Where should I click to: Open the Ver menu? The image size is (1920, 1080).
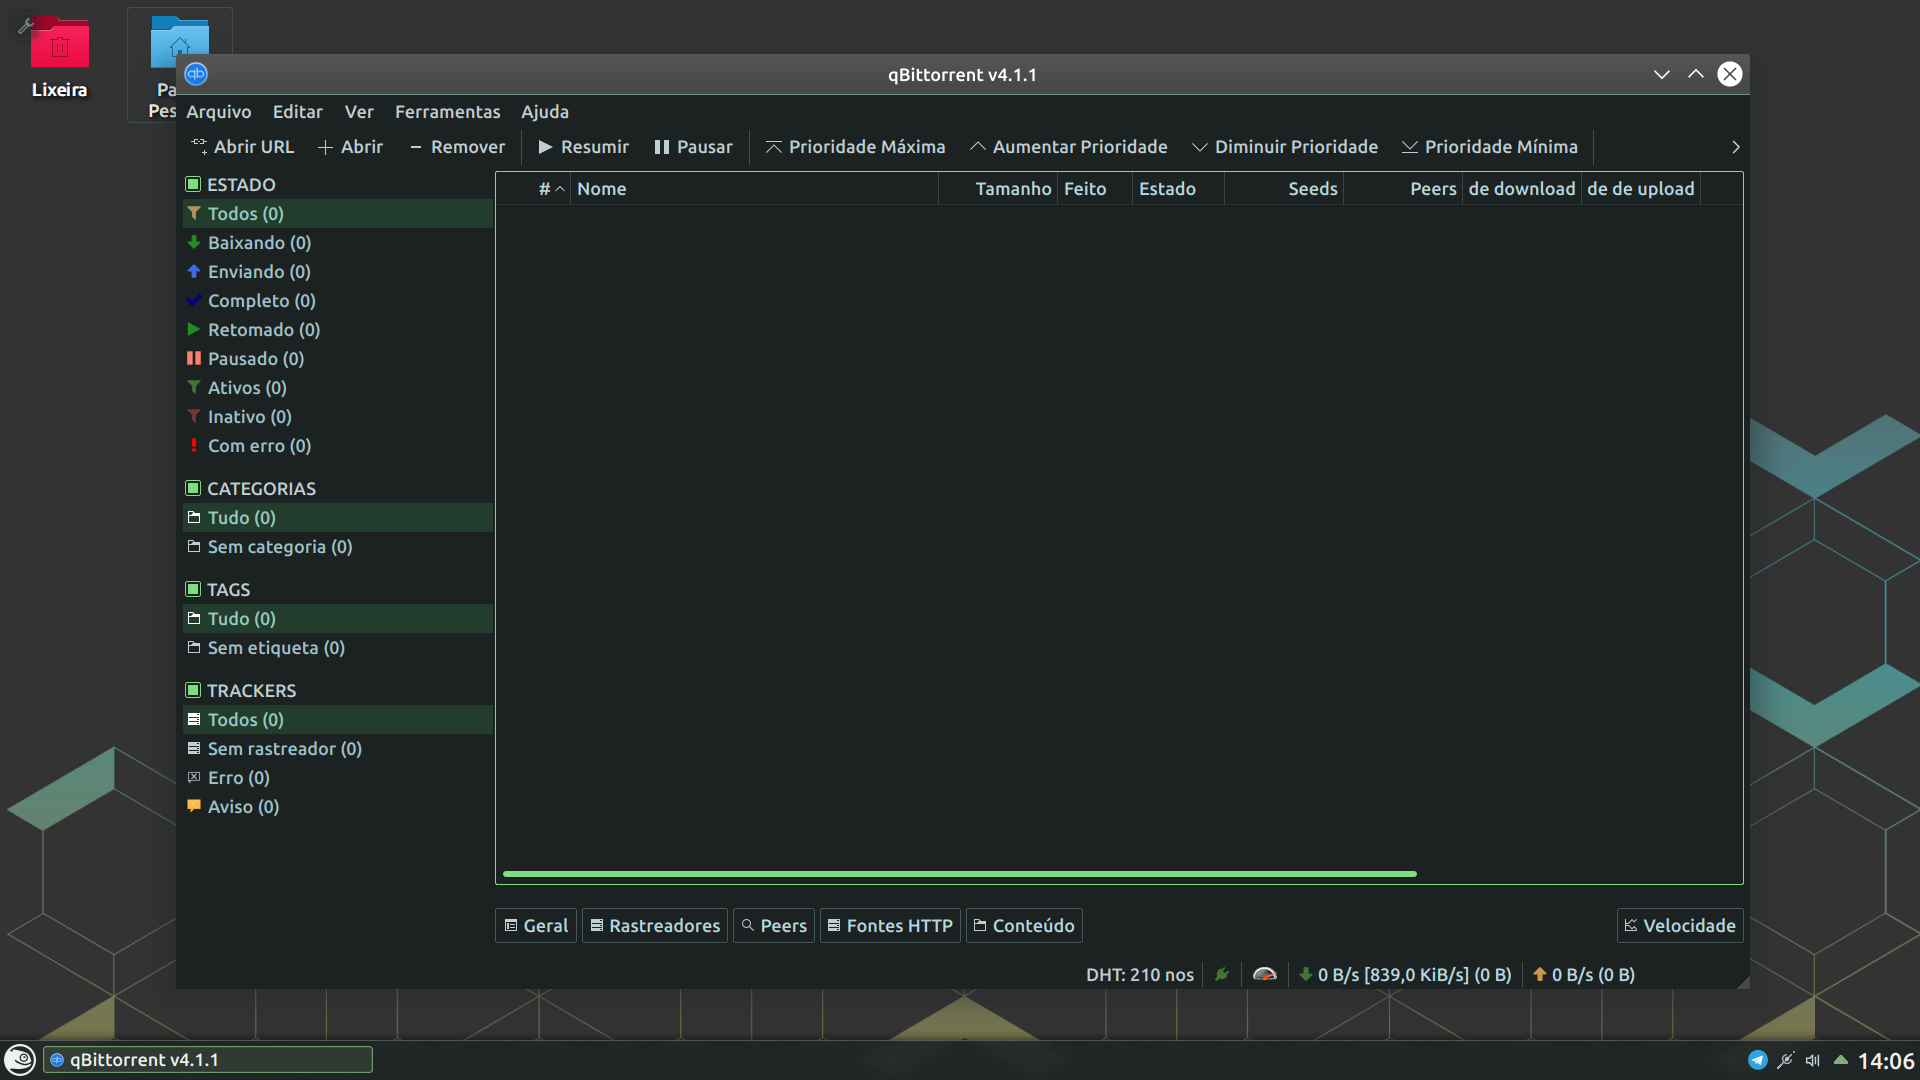(x=359, y=112)
